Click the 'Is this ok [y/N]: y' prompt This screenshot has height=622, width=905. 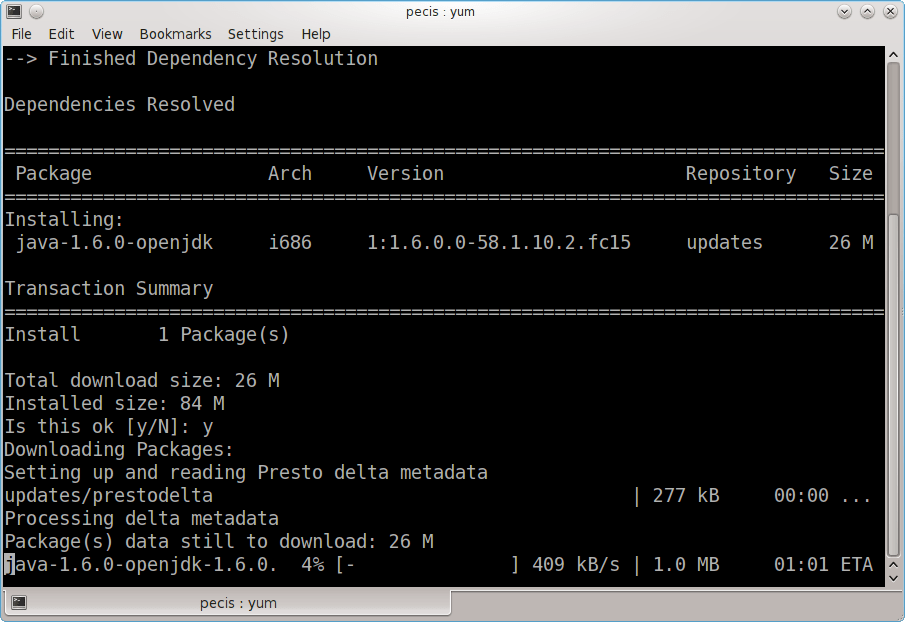(109, 426)
